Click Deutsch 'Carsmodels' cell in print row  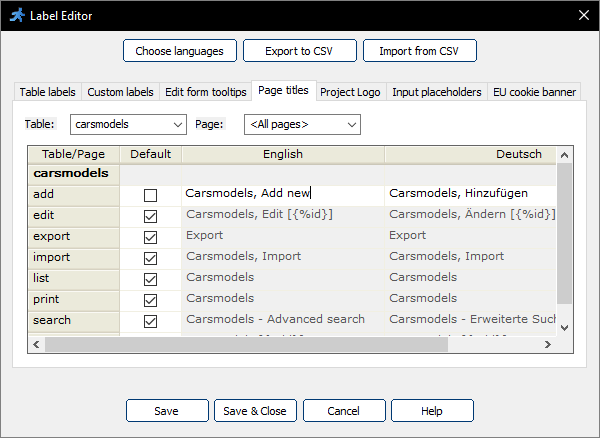[470, 301]
